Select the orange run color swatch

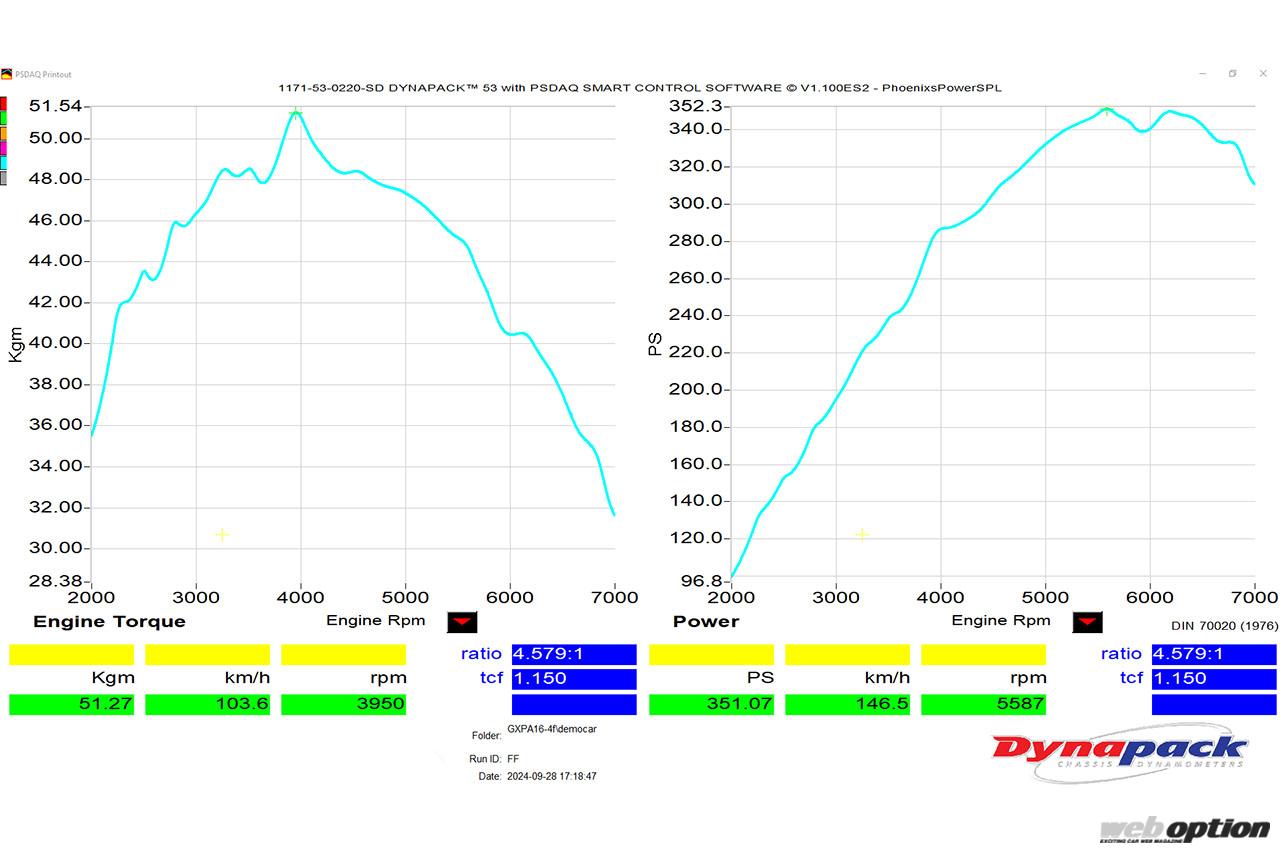tap(3, 133)
